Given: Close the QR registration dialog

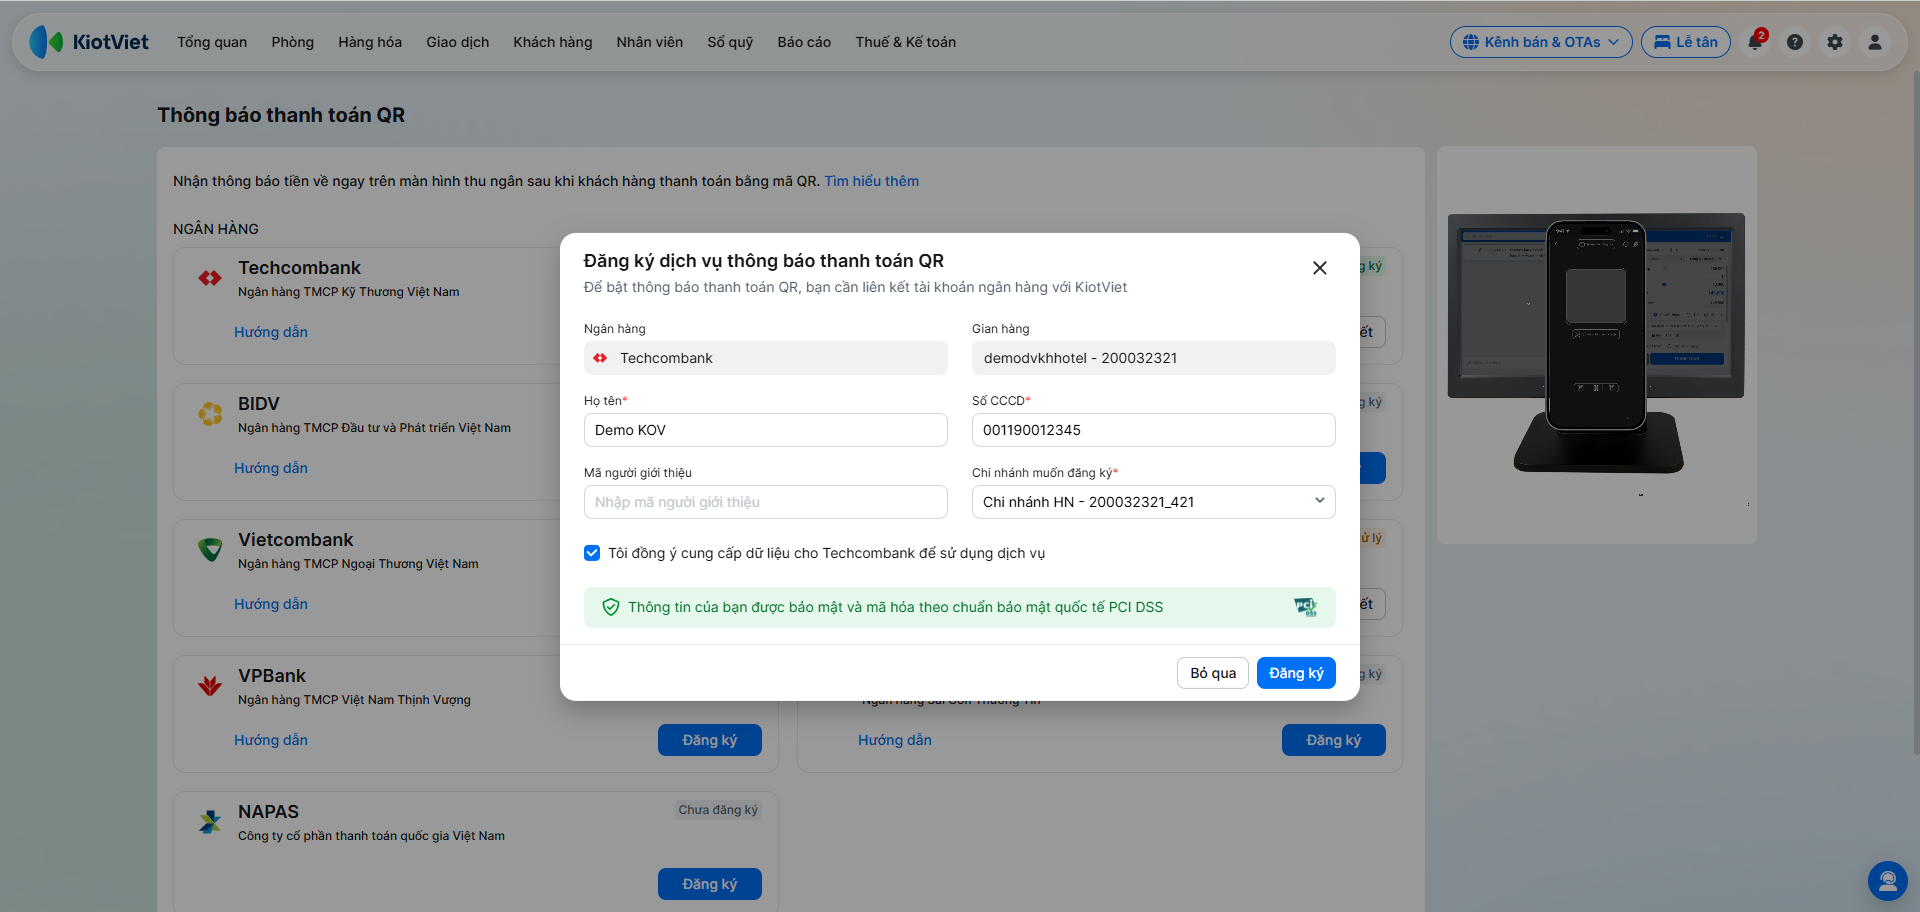Looking at the screenshot, I should pos(1320,268).
